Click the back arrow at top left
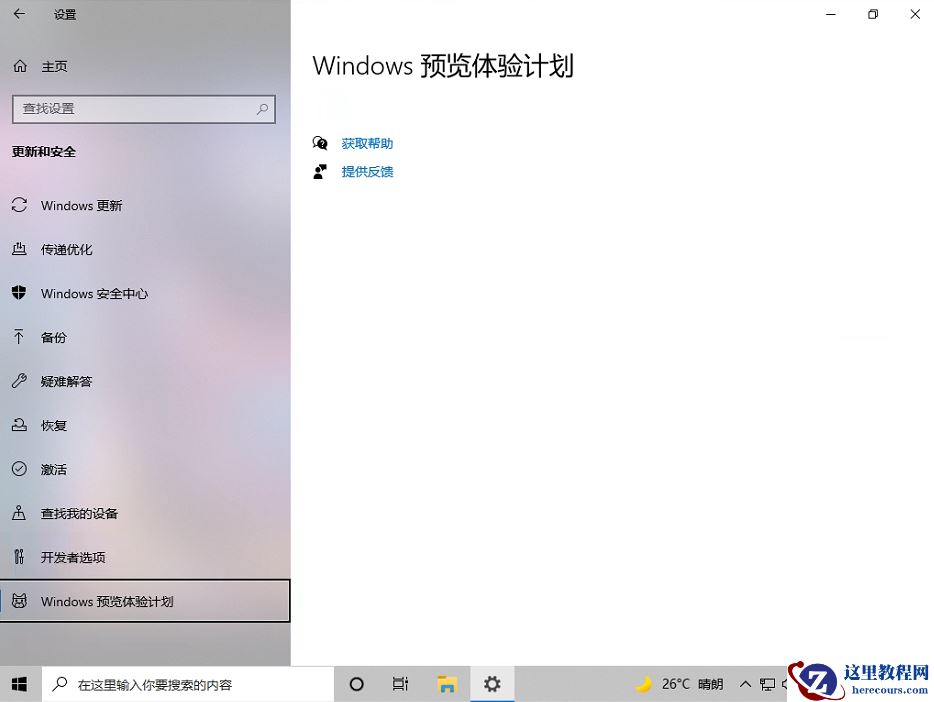The image size is (934, 702). [18, 14]
